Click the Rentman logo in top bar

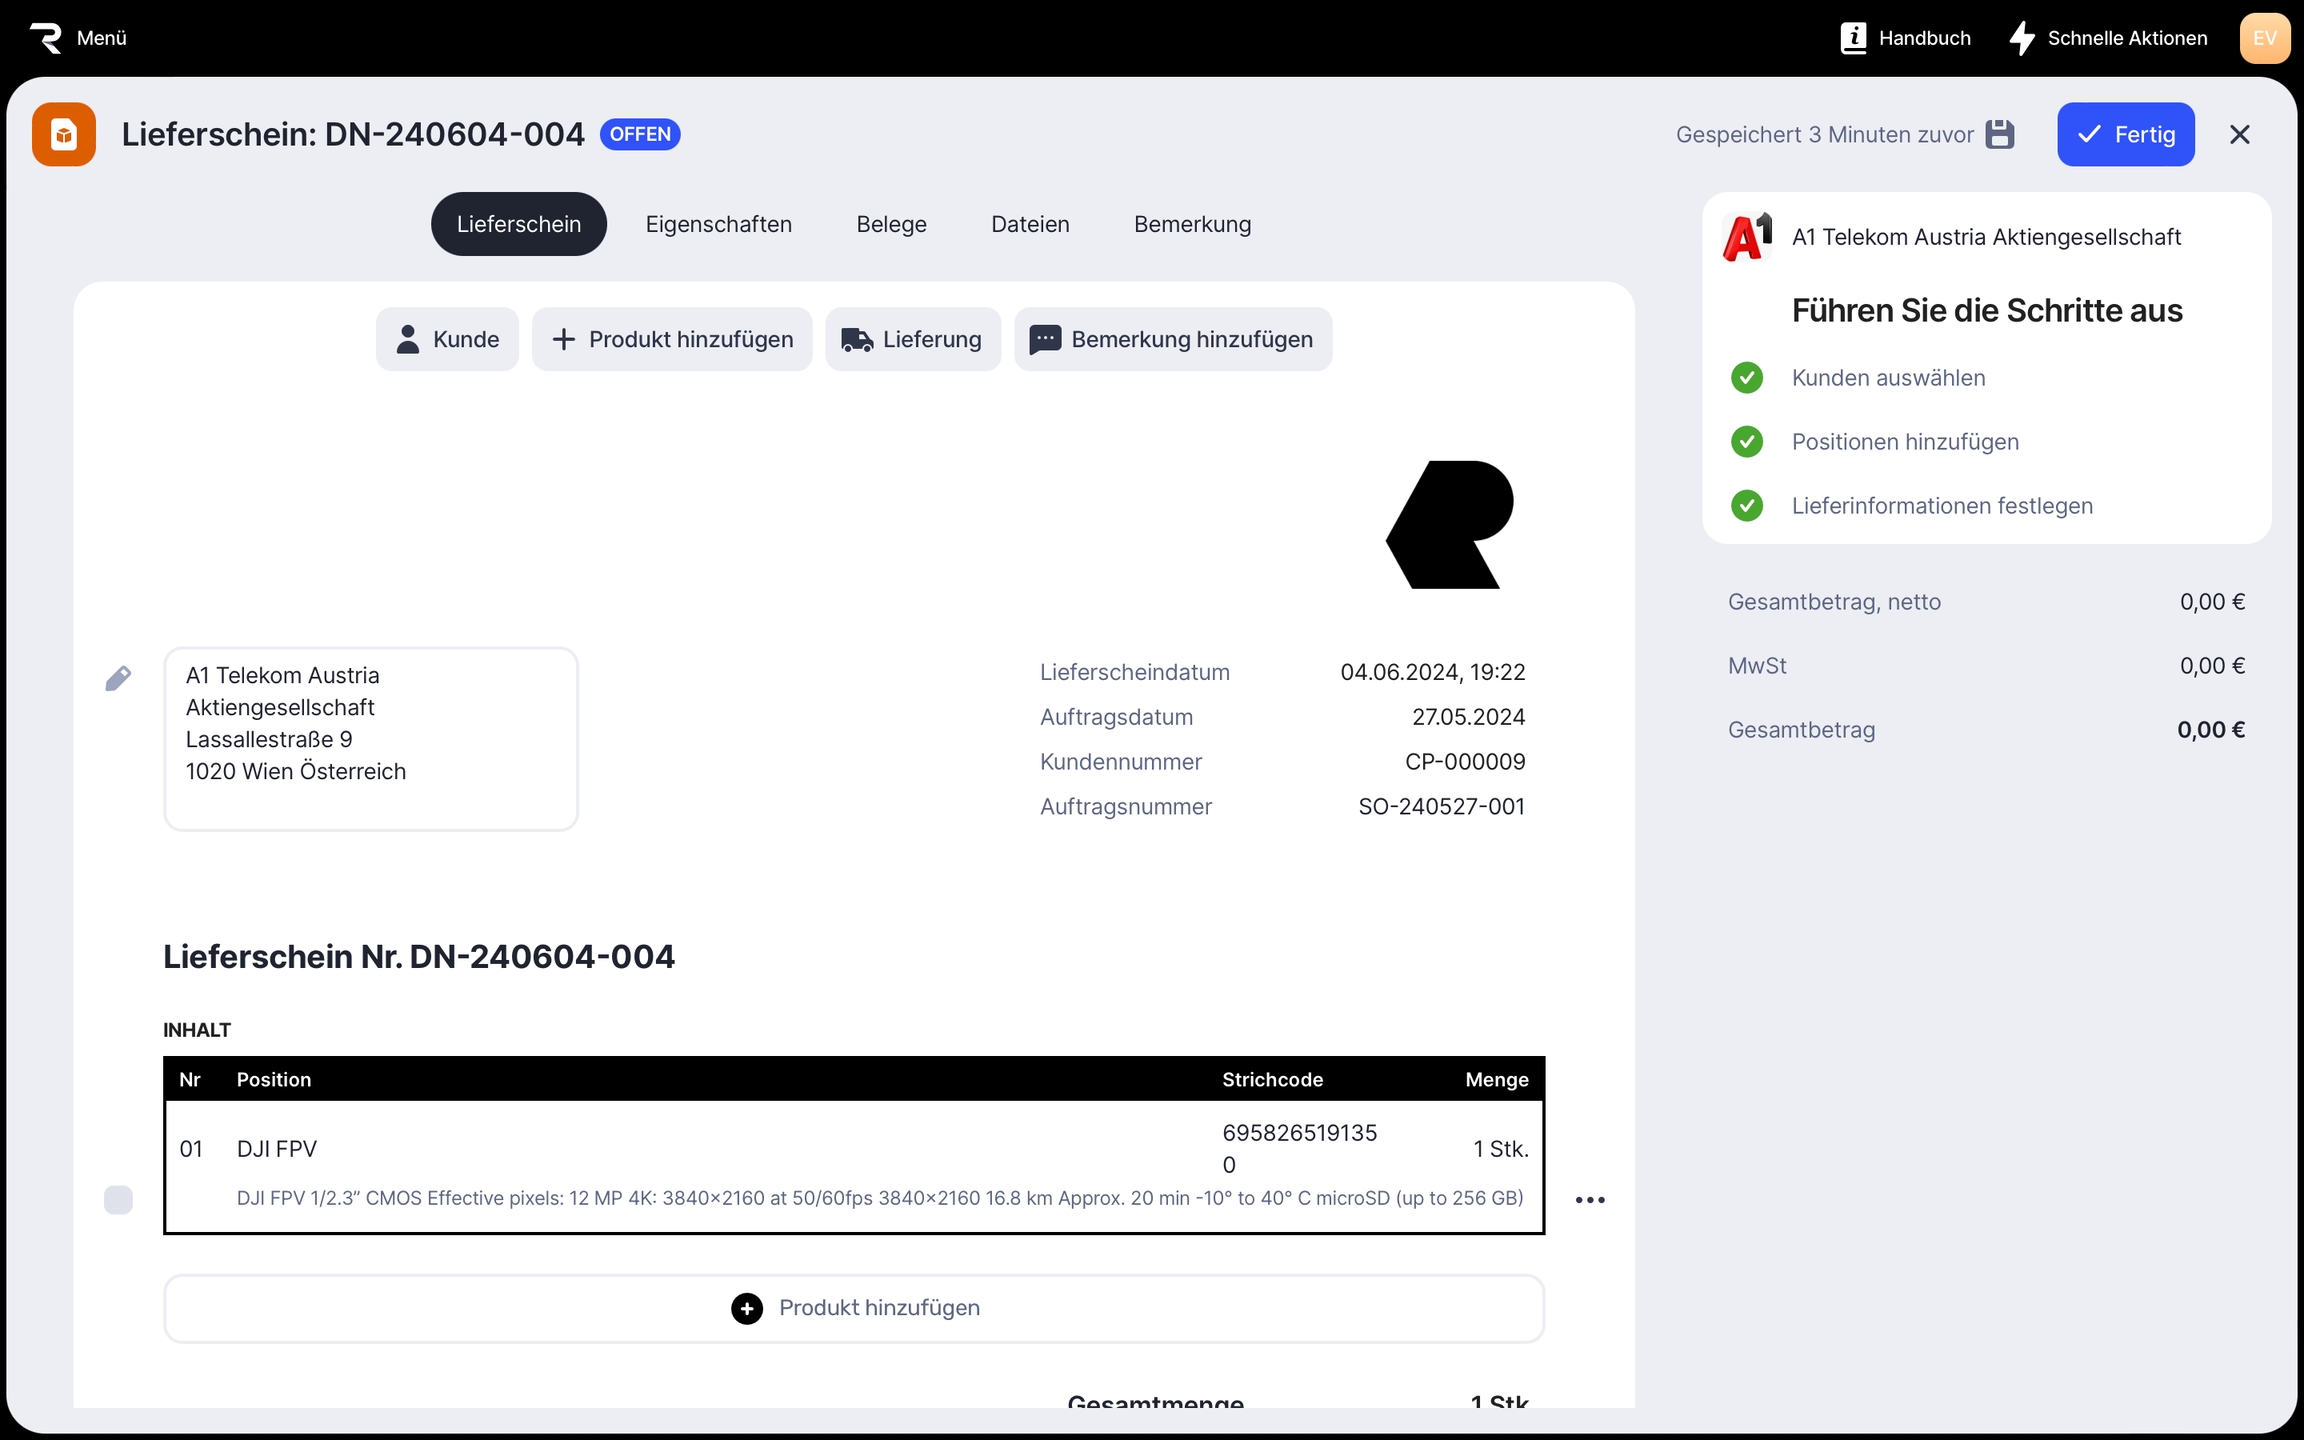pos(46,38)
